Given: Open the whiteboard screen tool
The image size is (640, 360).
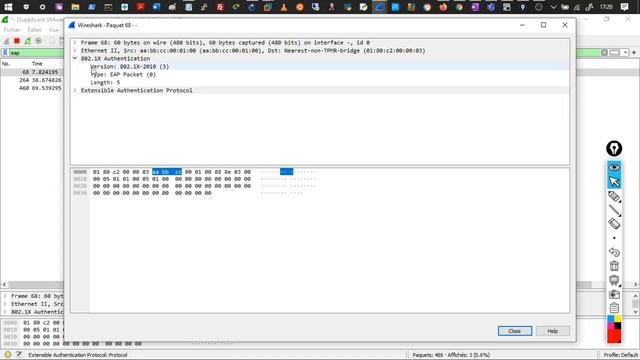Looking at the screenshot, I should (x=614, y=280).
